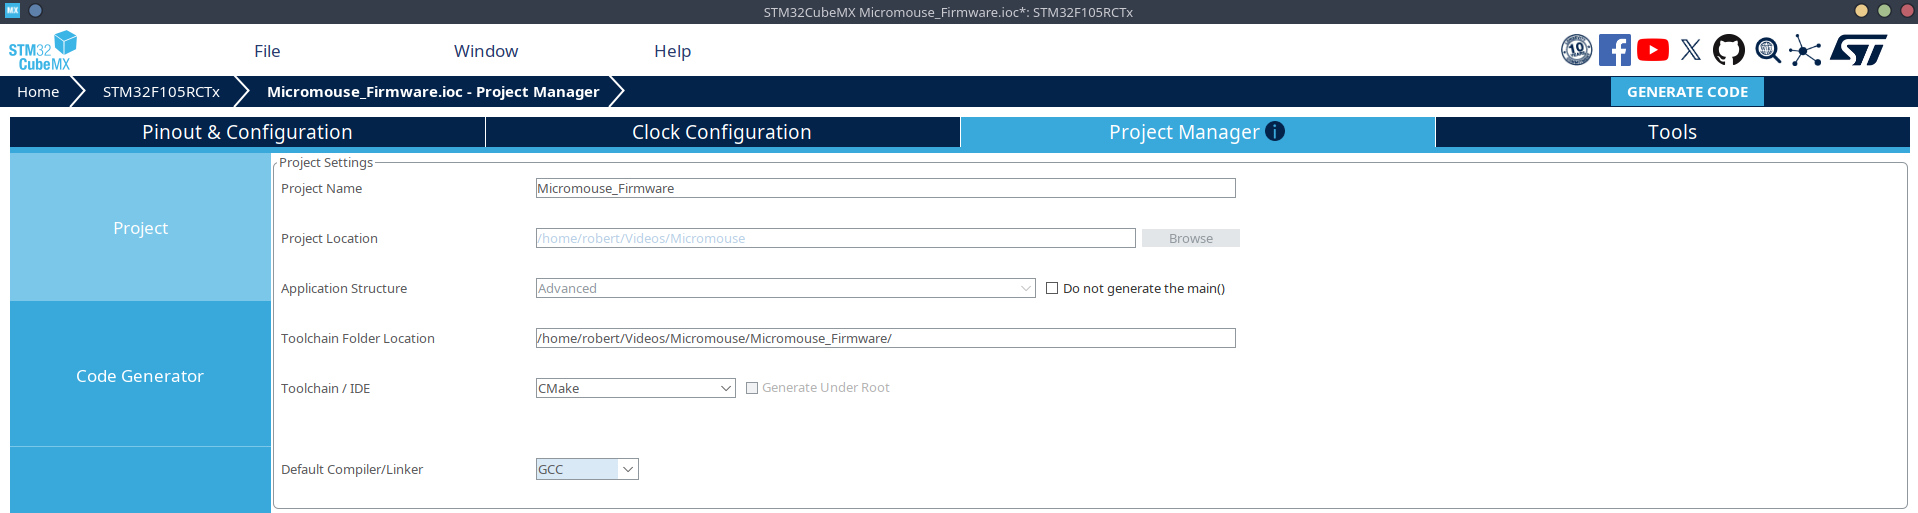The image size is (1918, 513).
Task: Open the Toolchain / IDE CMake dropdown
Action: (636, 388)
